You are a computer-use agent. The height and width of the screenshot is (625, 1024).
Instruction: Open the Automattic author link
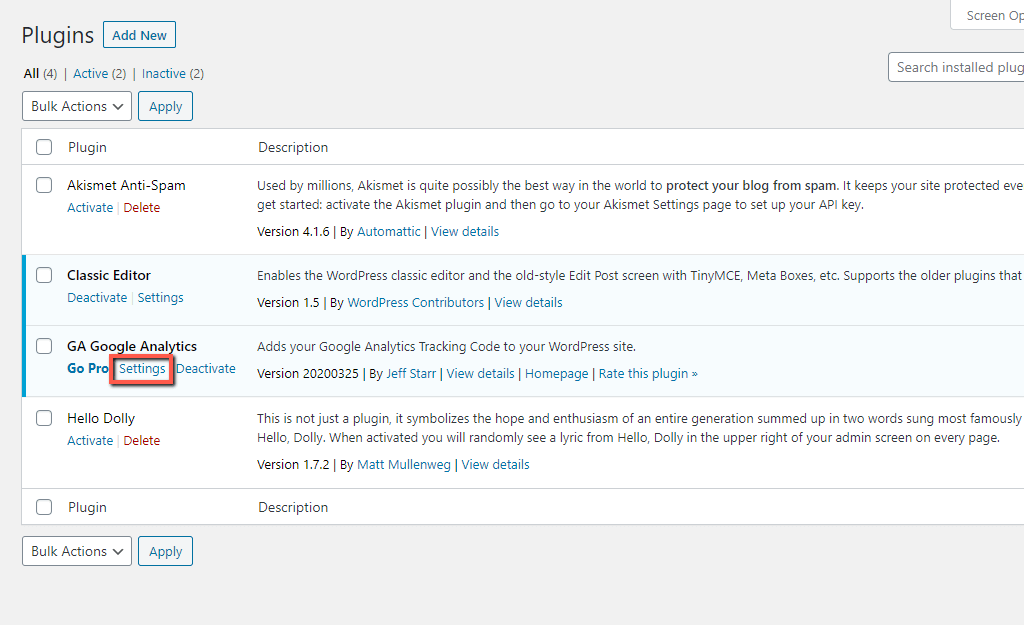389,232
